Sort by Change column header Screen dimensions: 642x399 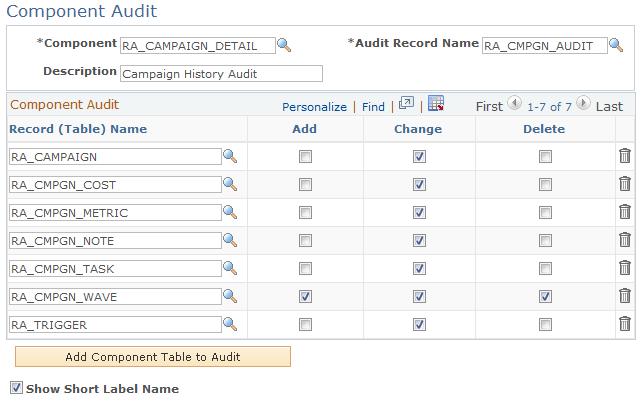[418, 129]
